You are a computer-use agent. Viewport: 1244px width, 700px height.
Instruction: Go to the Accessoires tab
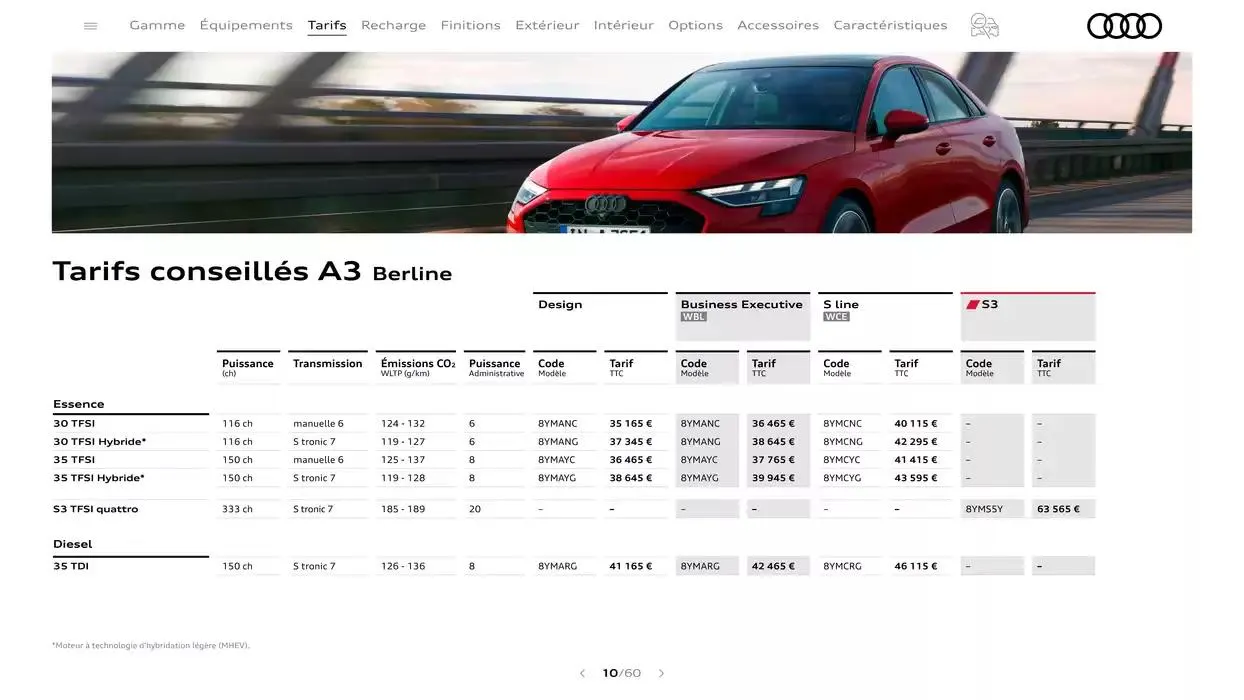(778, 25)
